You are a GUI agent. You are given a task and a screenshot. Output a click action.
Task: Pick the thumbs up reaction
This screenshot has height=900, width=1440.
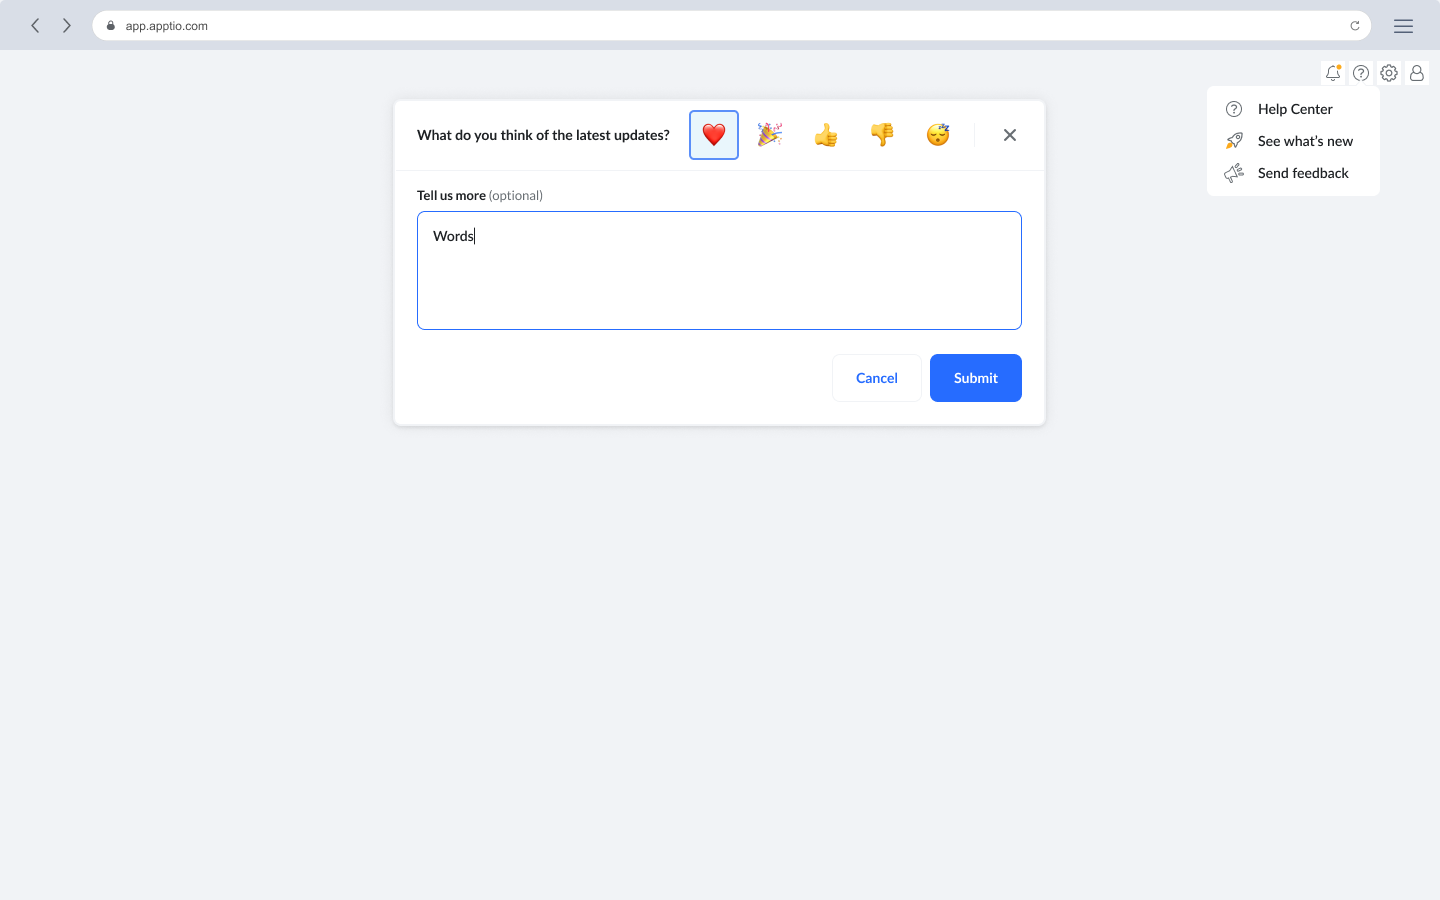[825, 135]
